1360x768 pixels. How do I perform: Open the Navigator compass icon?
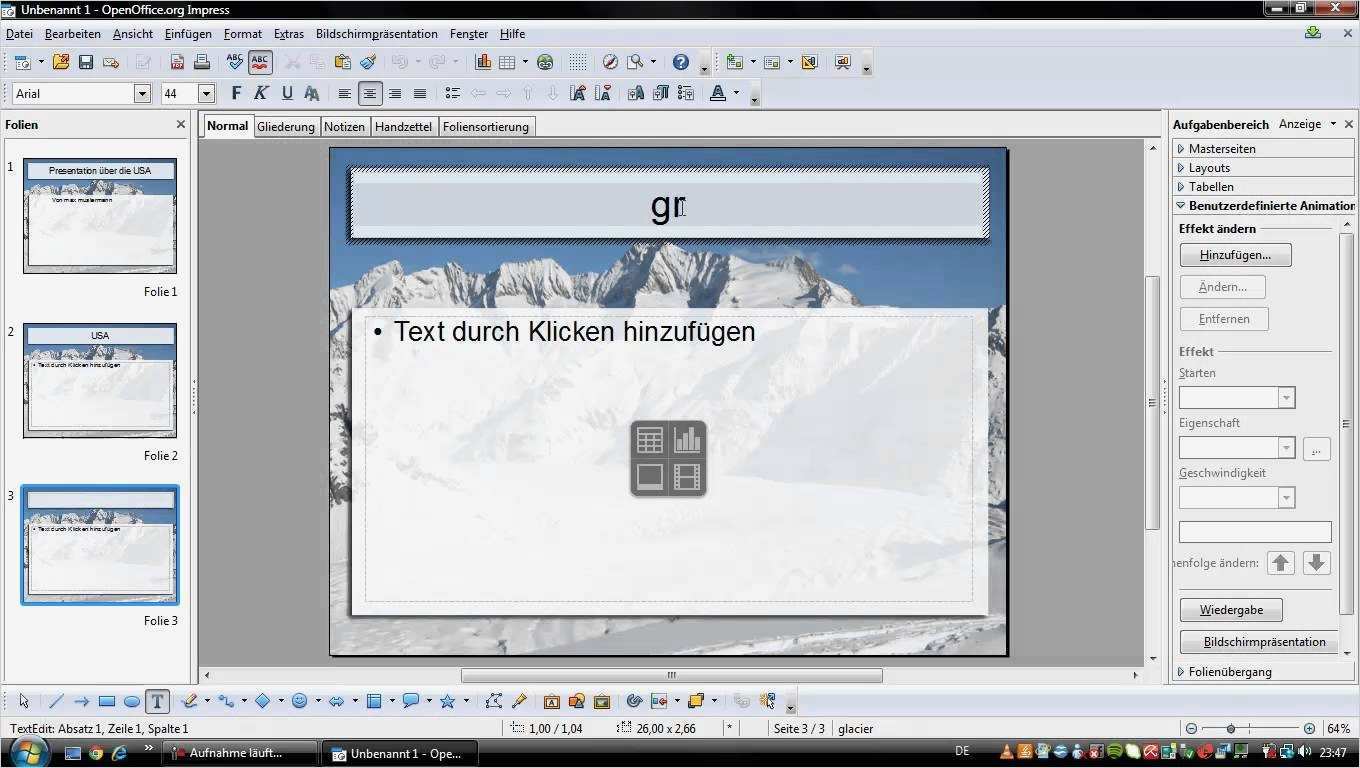(610, 62)
